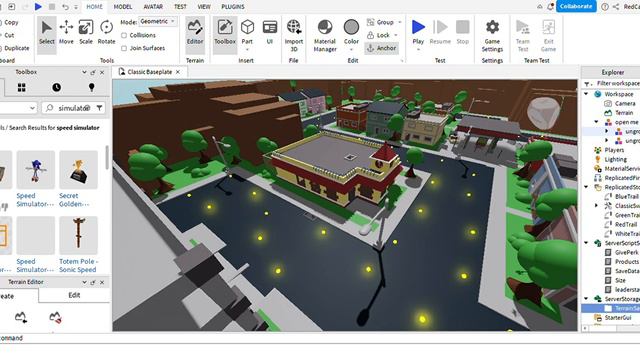Toggle Anchor on selection

tap(382, 48)
